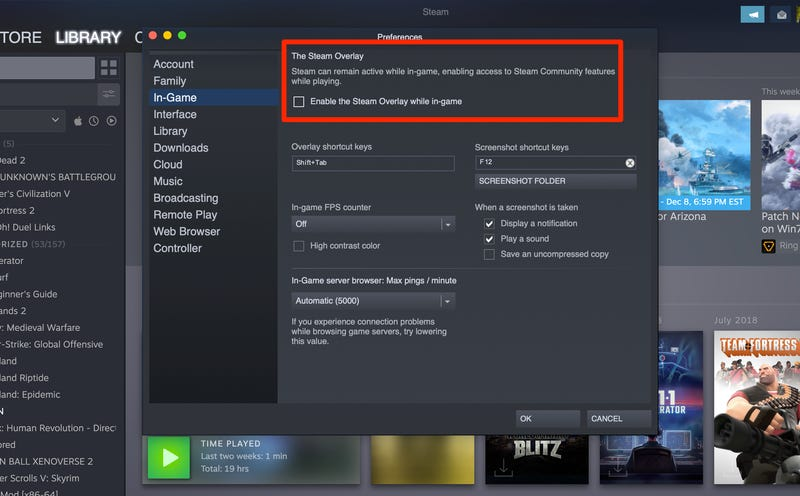Open the In-game FPS counter dropdown
This screenshot has width=800, height=496.
447,224
